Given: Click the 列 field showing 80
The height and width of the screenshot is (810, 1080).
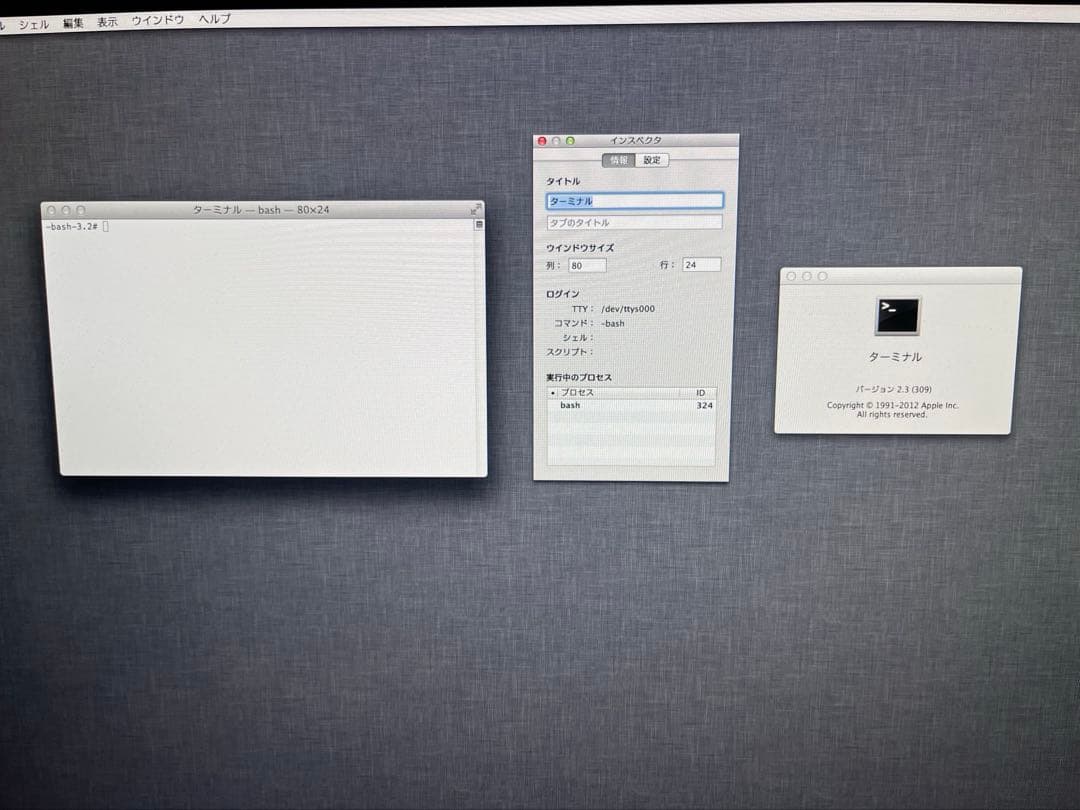Looking at the screenshot, I should click(586, 265).
